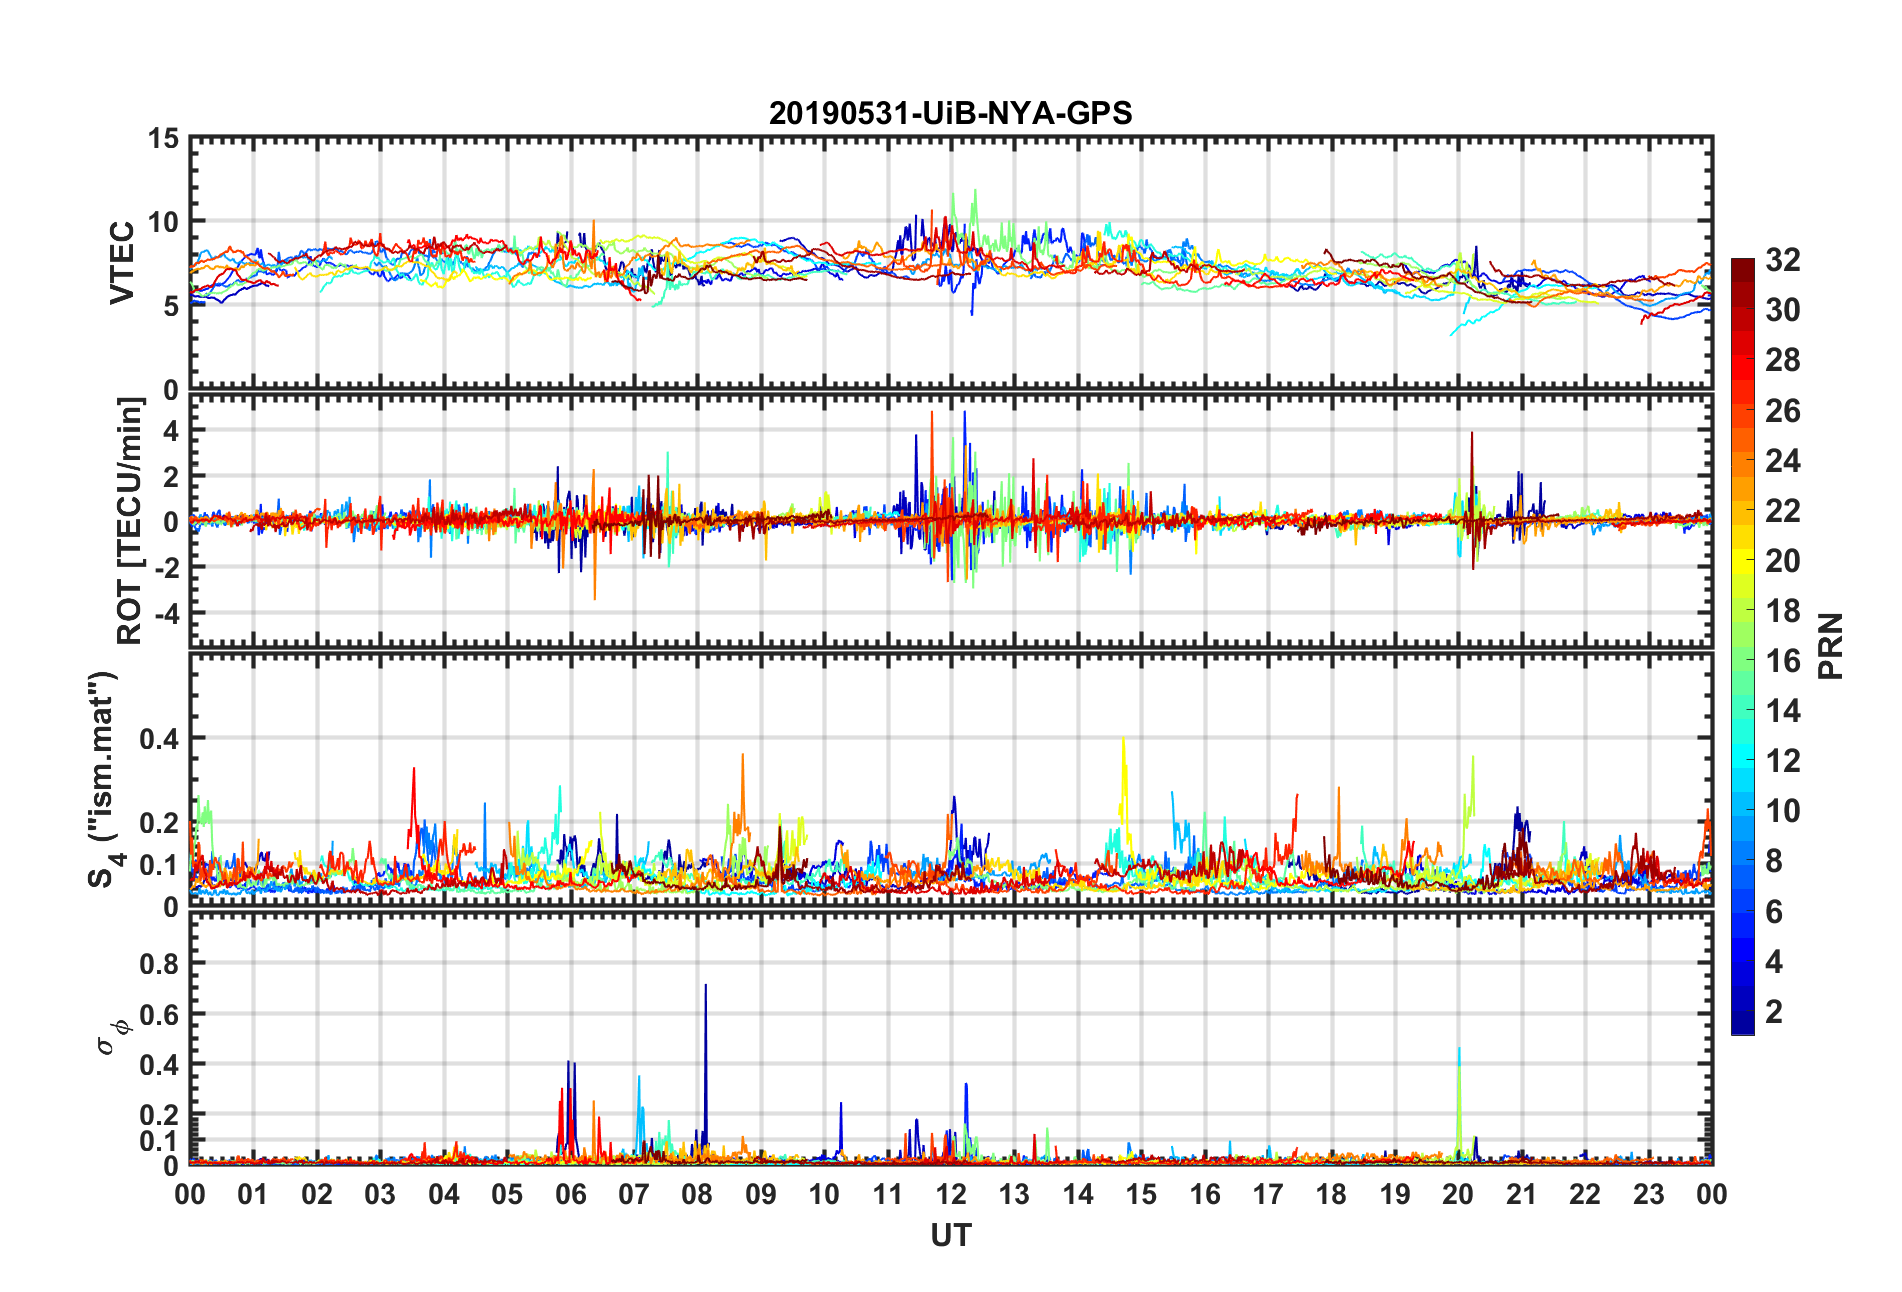This screenshot has height=1292, width=1902.
Task: Click hour label 11 on the UT axis
Action: click(888, 1194)
